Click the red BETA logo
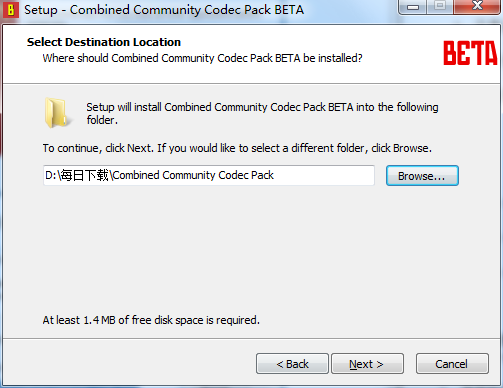 coord(470,53)
